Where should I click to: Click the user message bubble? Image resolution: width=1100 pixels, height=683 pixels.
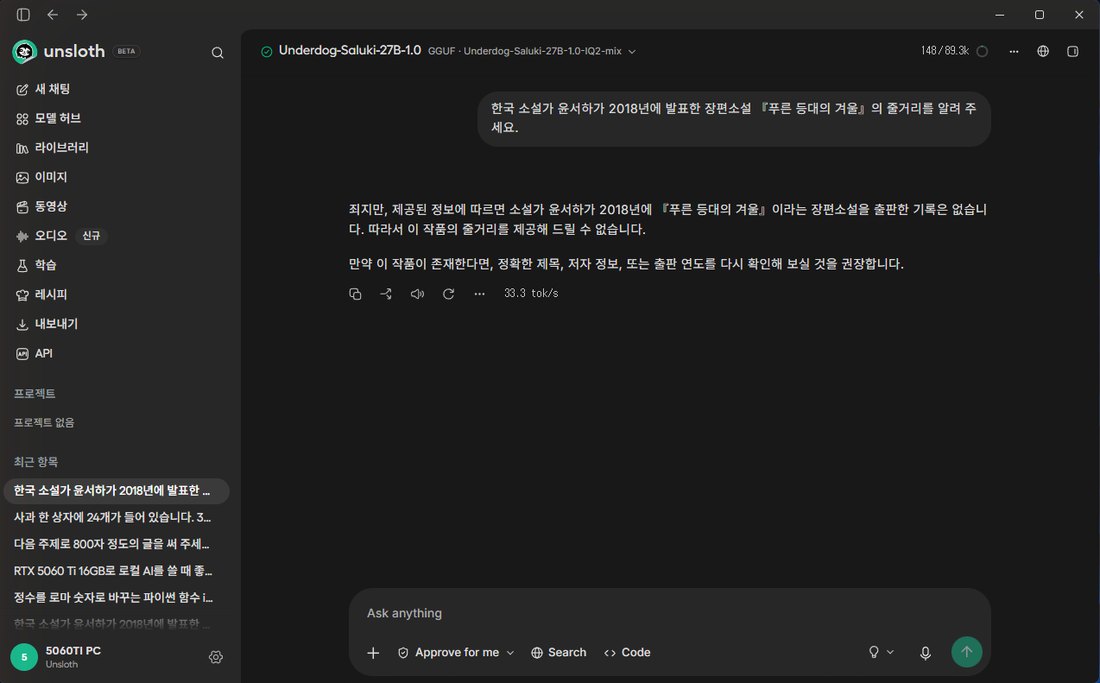(734, 119)
